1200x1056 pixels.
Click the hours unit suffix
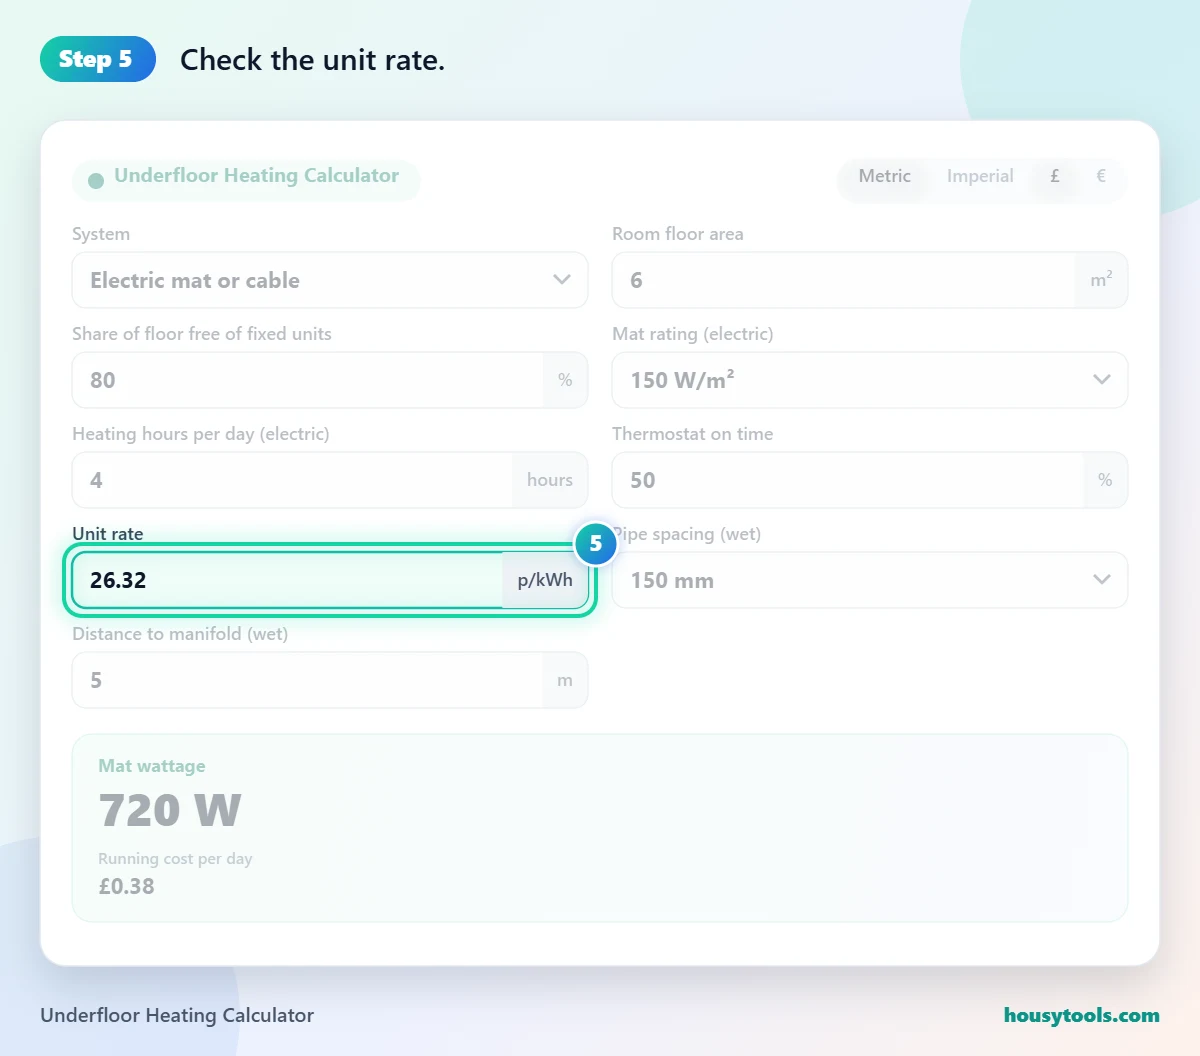tap(550, 480)
